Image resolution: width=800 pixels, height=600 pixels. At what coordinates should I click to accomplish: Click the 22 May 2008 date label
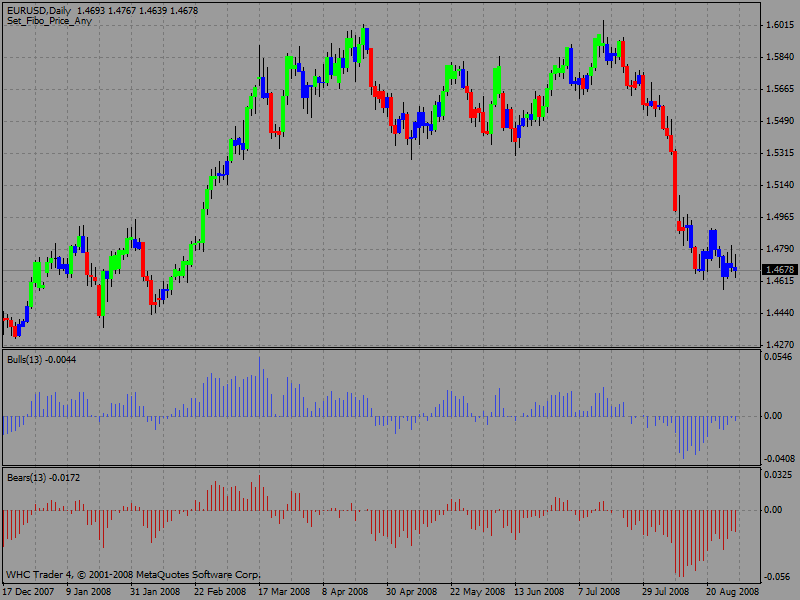pyautogui.click(x=478, y=592)
